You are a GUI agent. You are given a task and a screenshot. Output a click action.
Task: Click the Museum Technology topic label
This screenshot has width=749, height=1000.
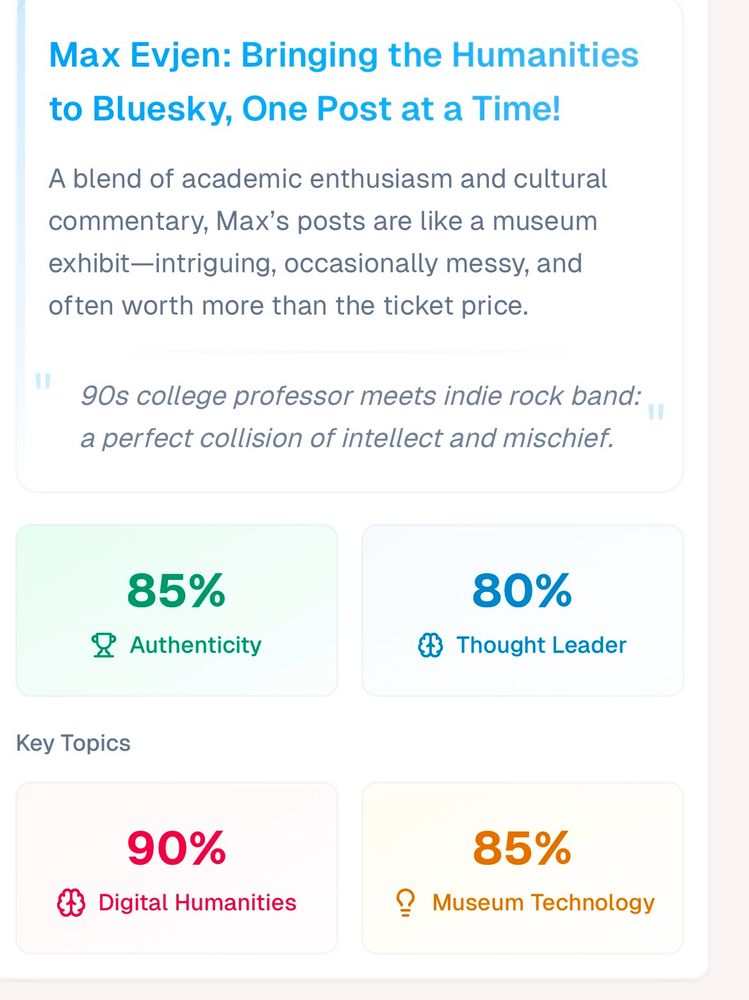pos(543,903)
